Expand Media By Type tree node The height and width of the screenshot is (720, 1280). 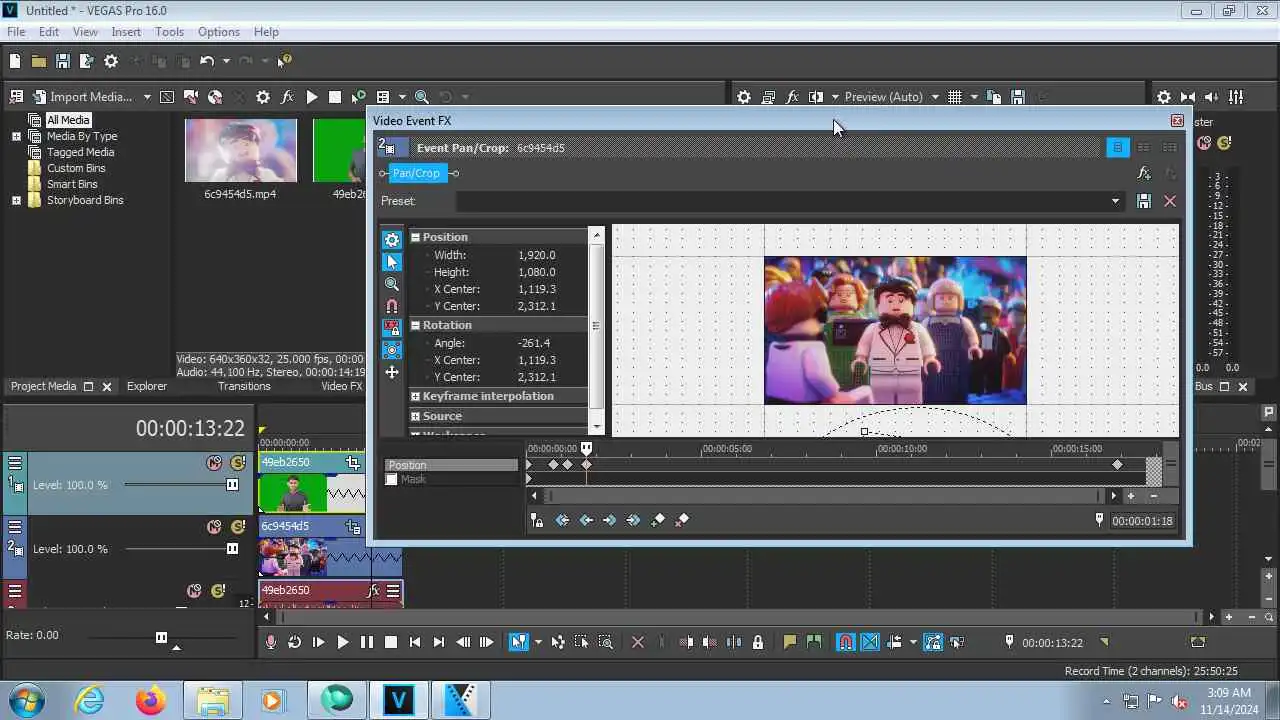[16, 136]
